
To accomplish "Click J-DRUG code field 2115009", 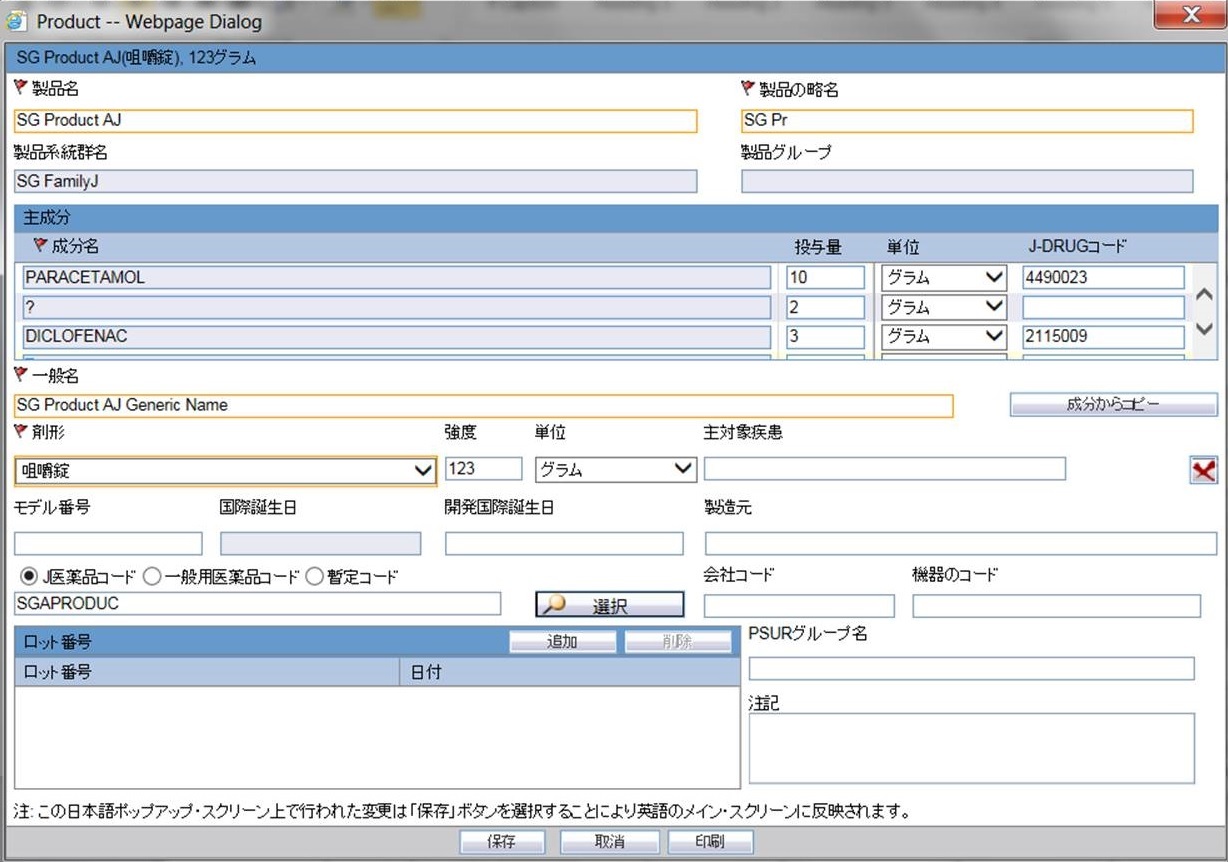I will 1103,336.
